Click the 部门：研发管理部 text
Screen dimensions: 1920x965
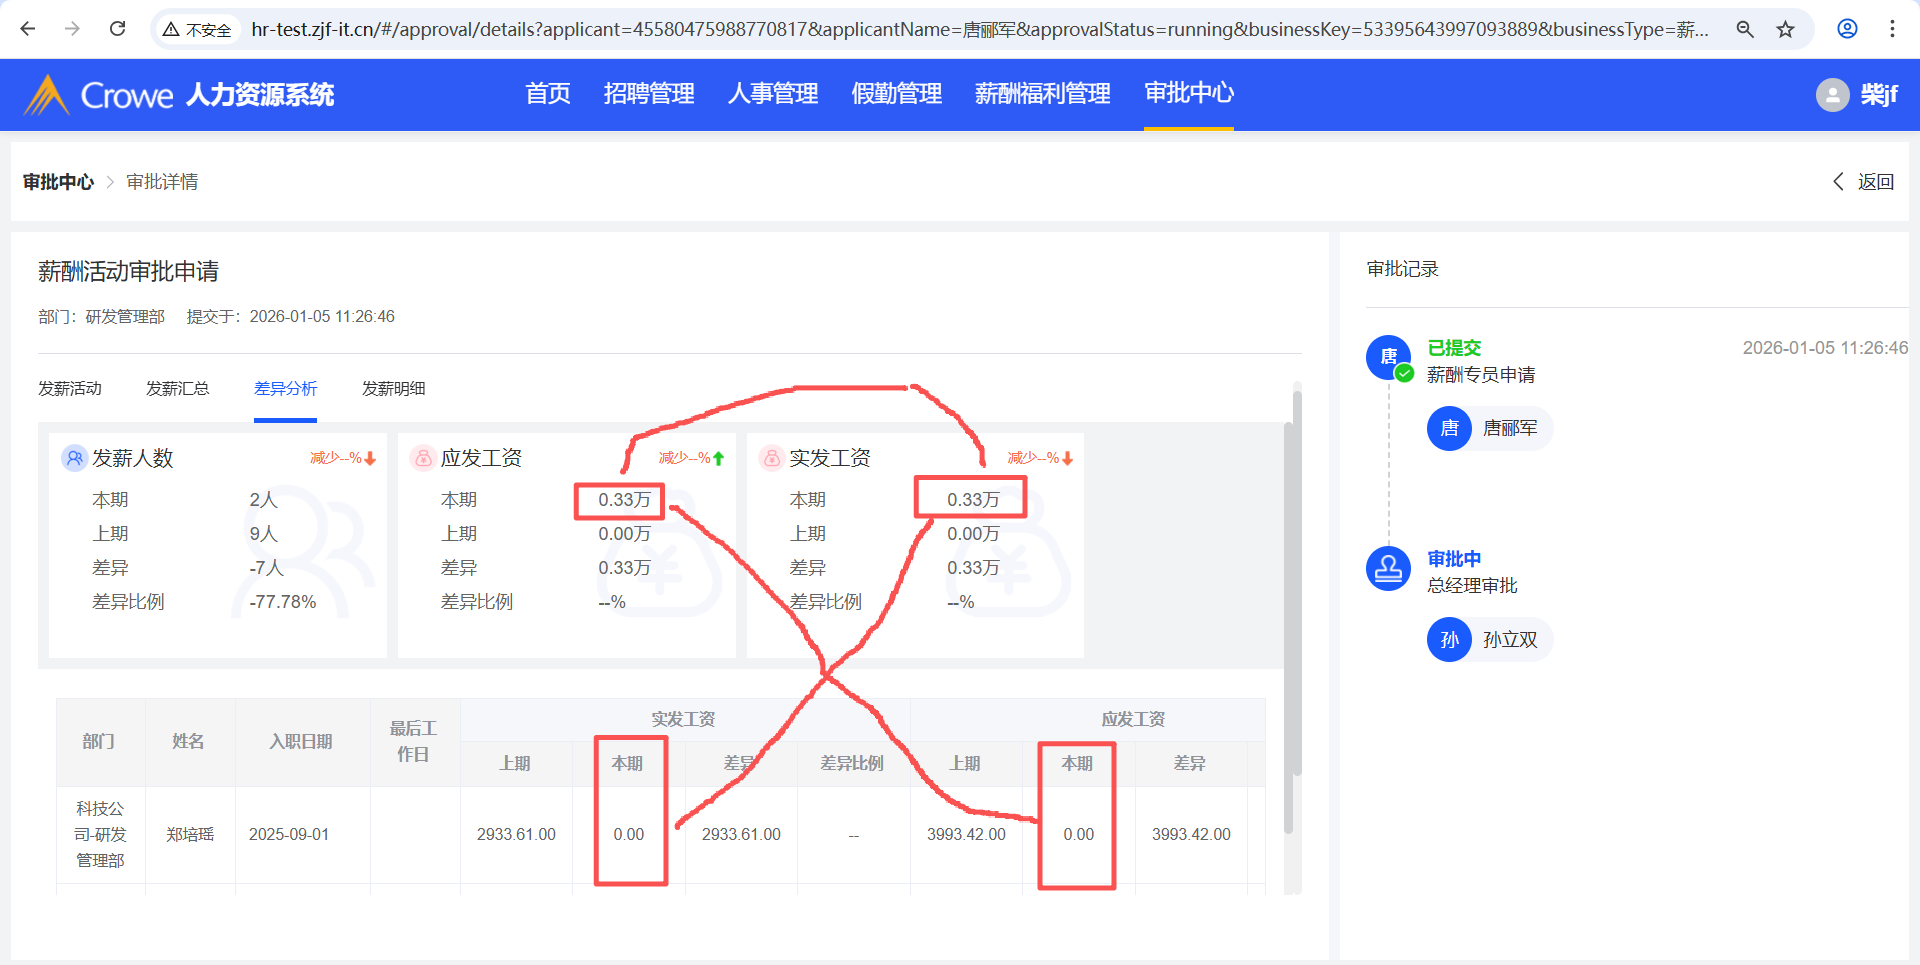pos(102,317)
